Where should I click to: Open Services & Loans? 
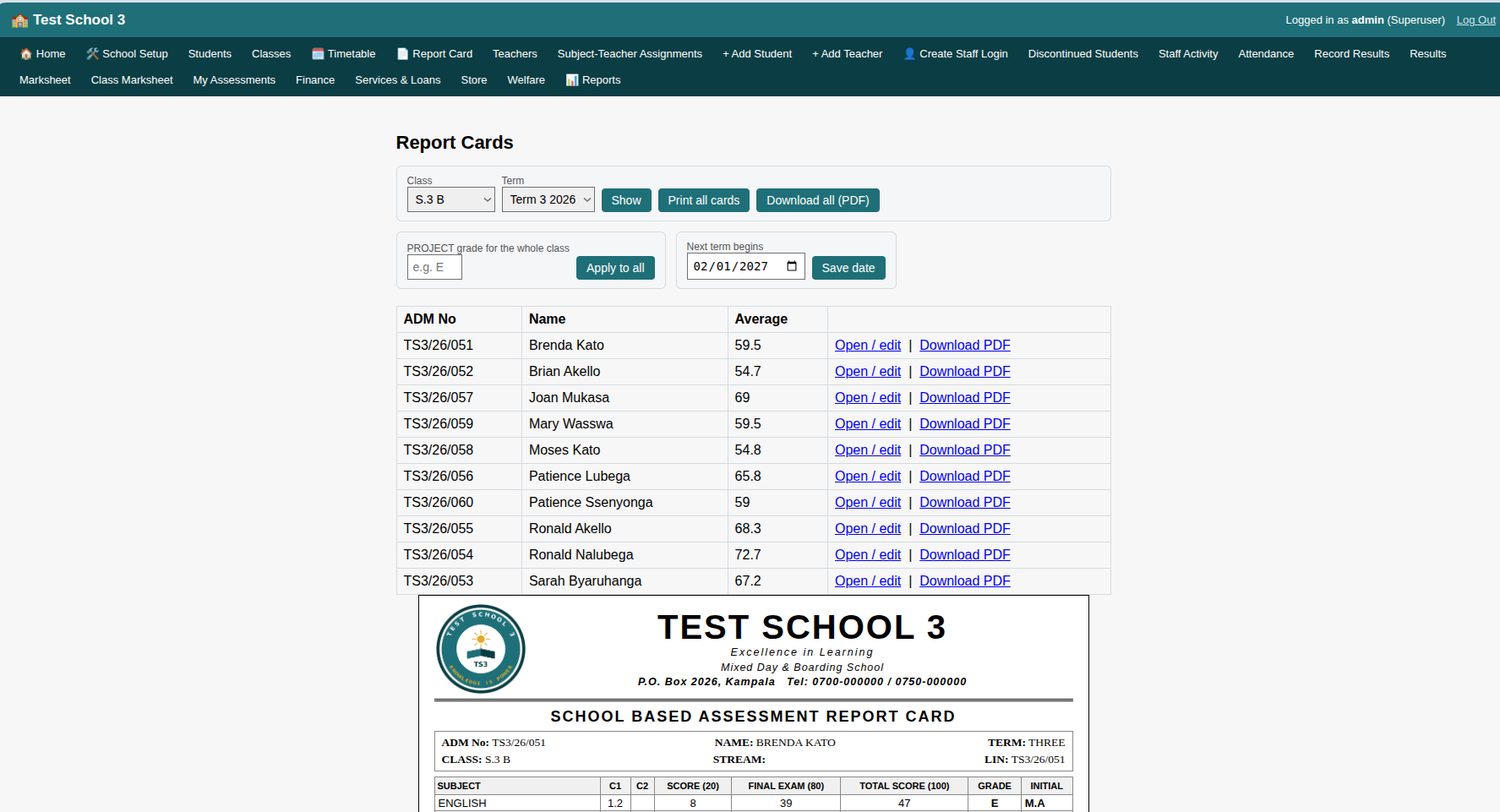click(398, 80)
